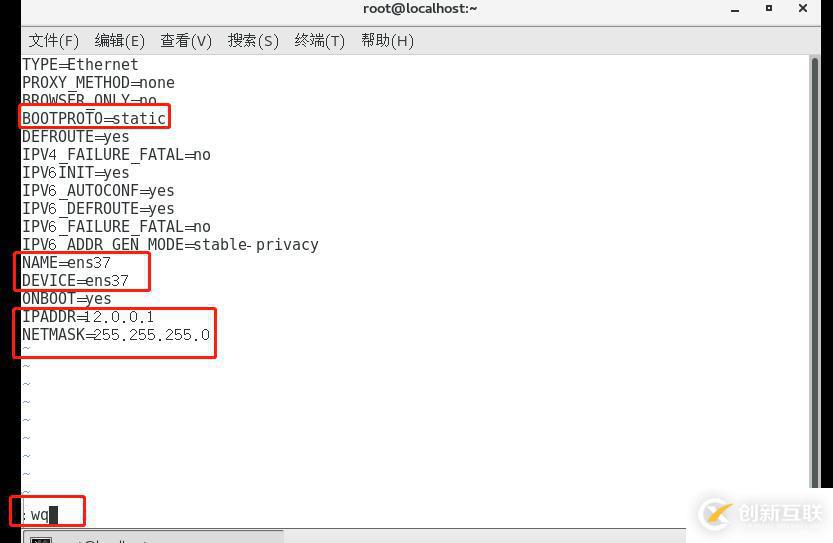Image resolution: width=833 pixels, height=543 pixels.
Task: Click the terminal icon in bottom taskbar
Action: click(41, 540)
